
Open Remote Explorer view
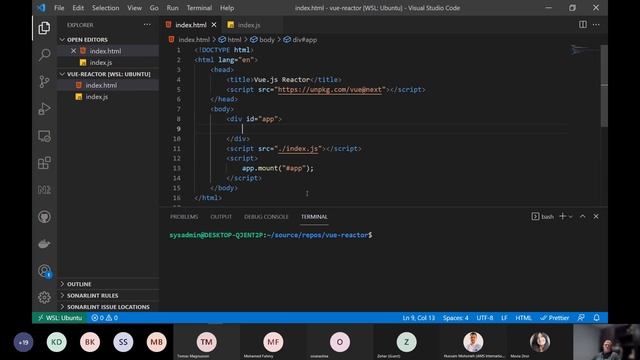point(44,136)
